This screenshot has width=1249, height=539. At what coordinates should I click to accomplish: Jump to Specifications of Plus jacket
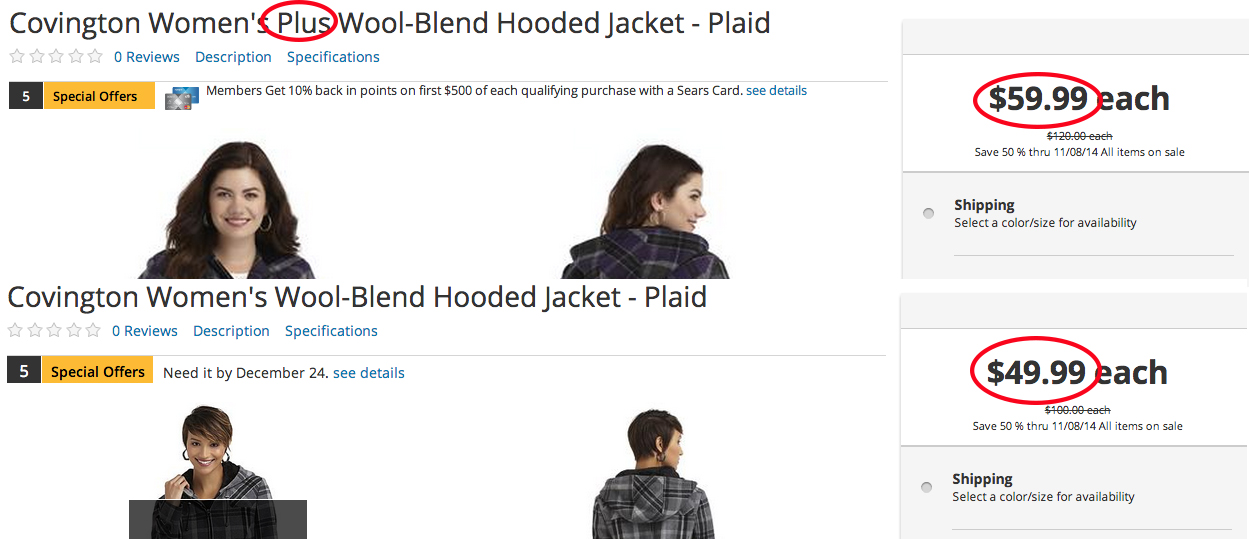[x=333, y=57]
